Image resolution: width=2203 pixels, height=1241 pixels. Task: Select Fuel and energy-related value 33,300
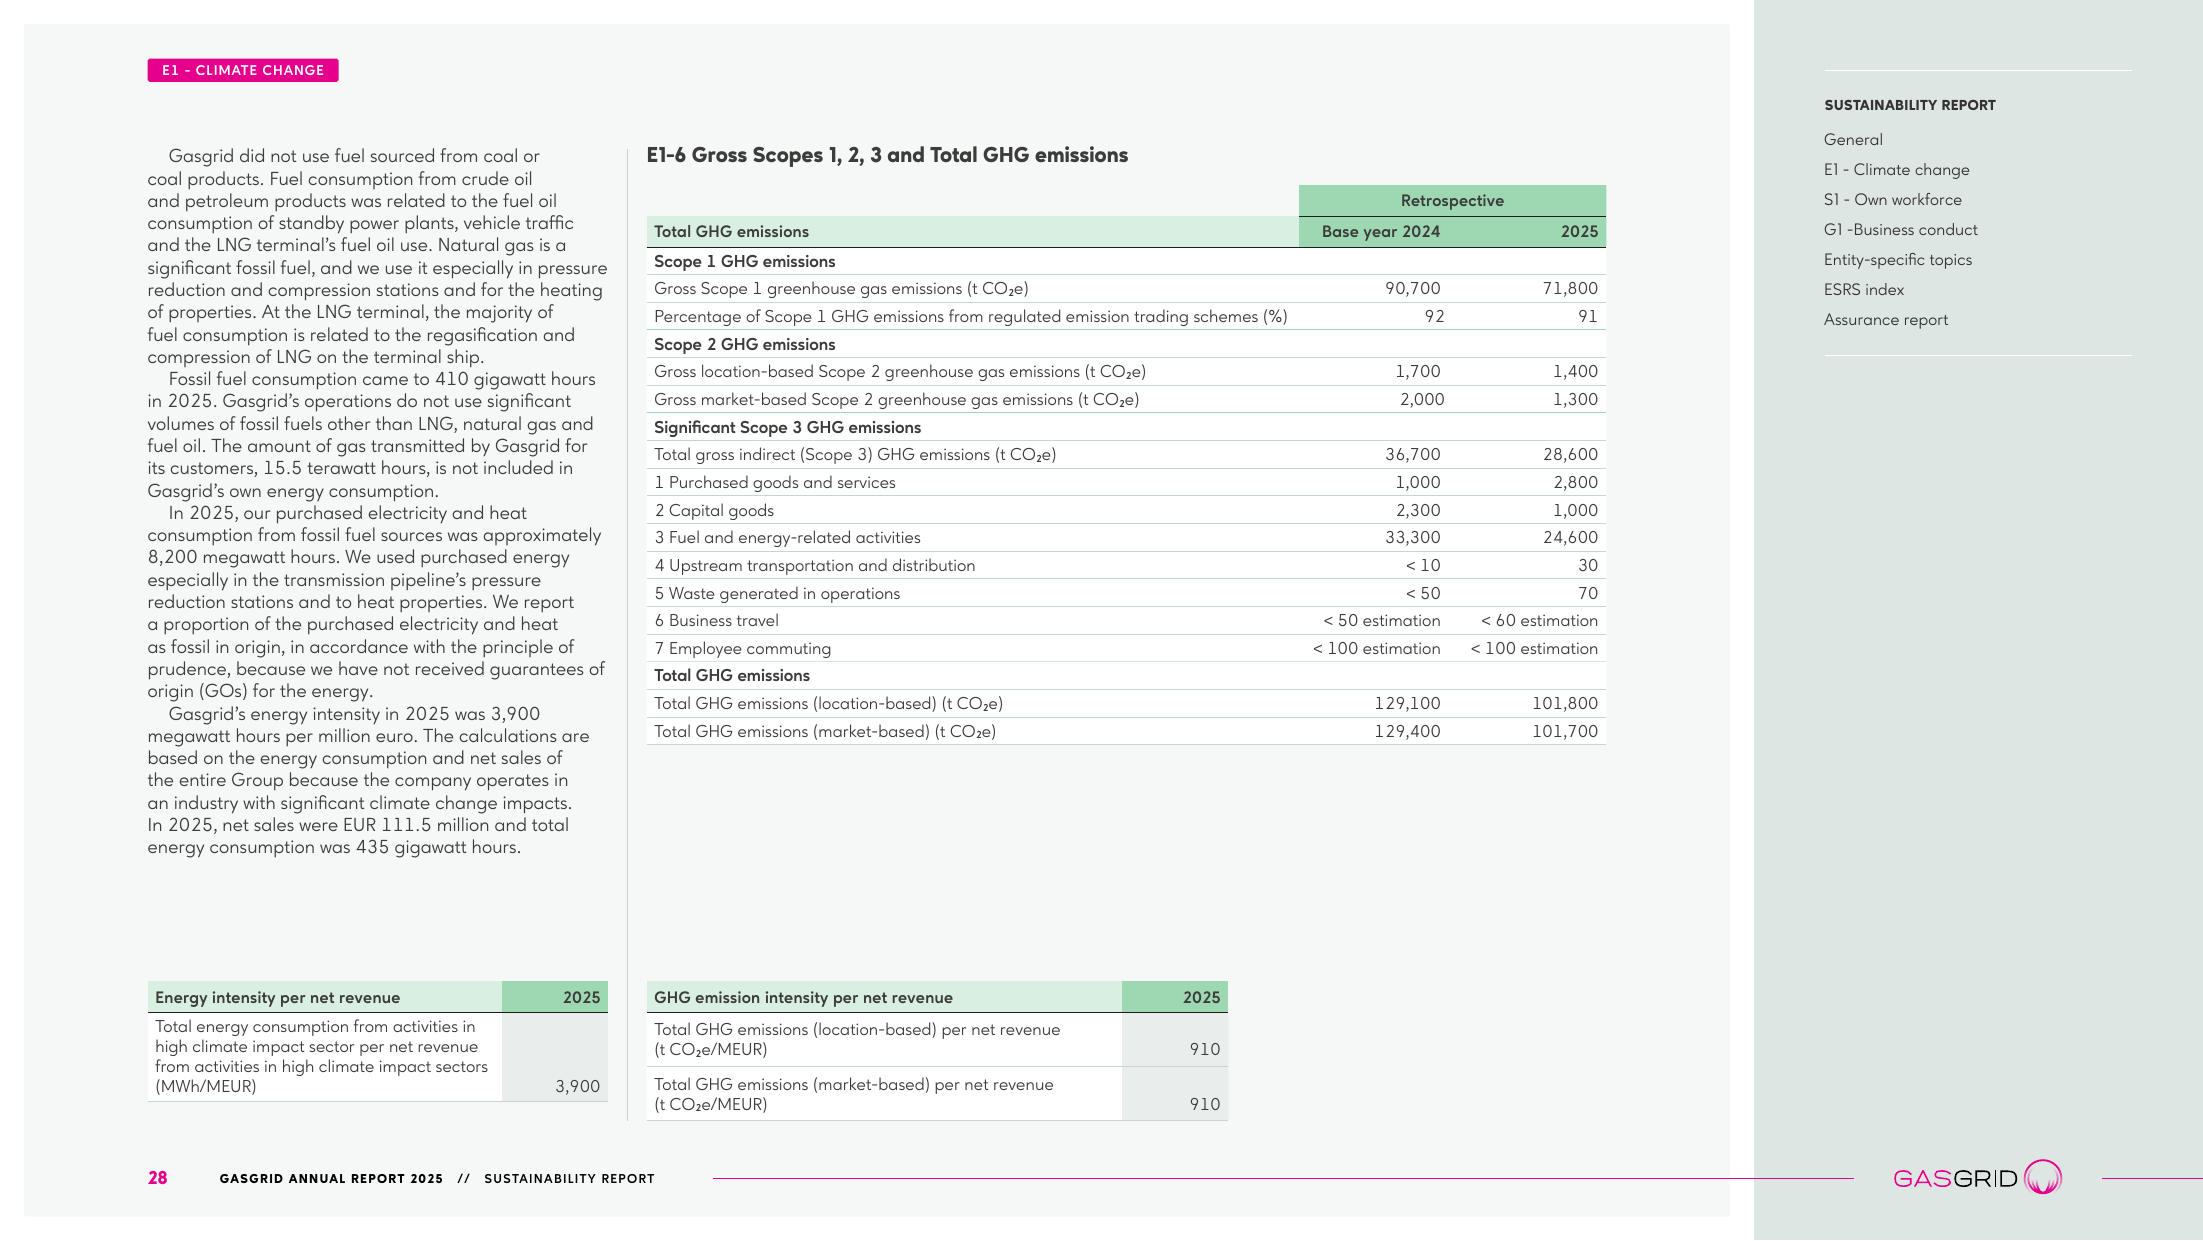pos(1413,537)
